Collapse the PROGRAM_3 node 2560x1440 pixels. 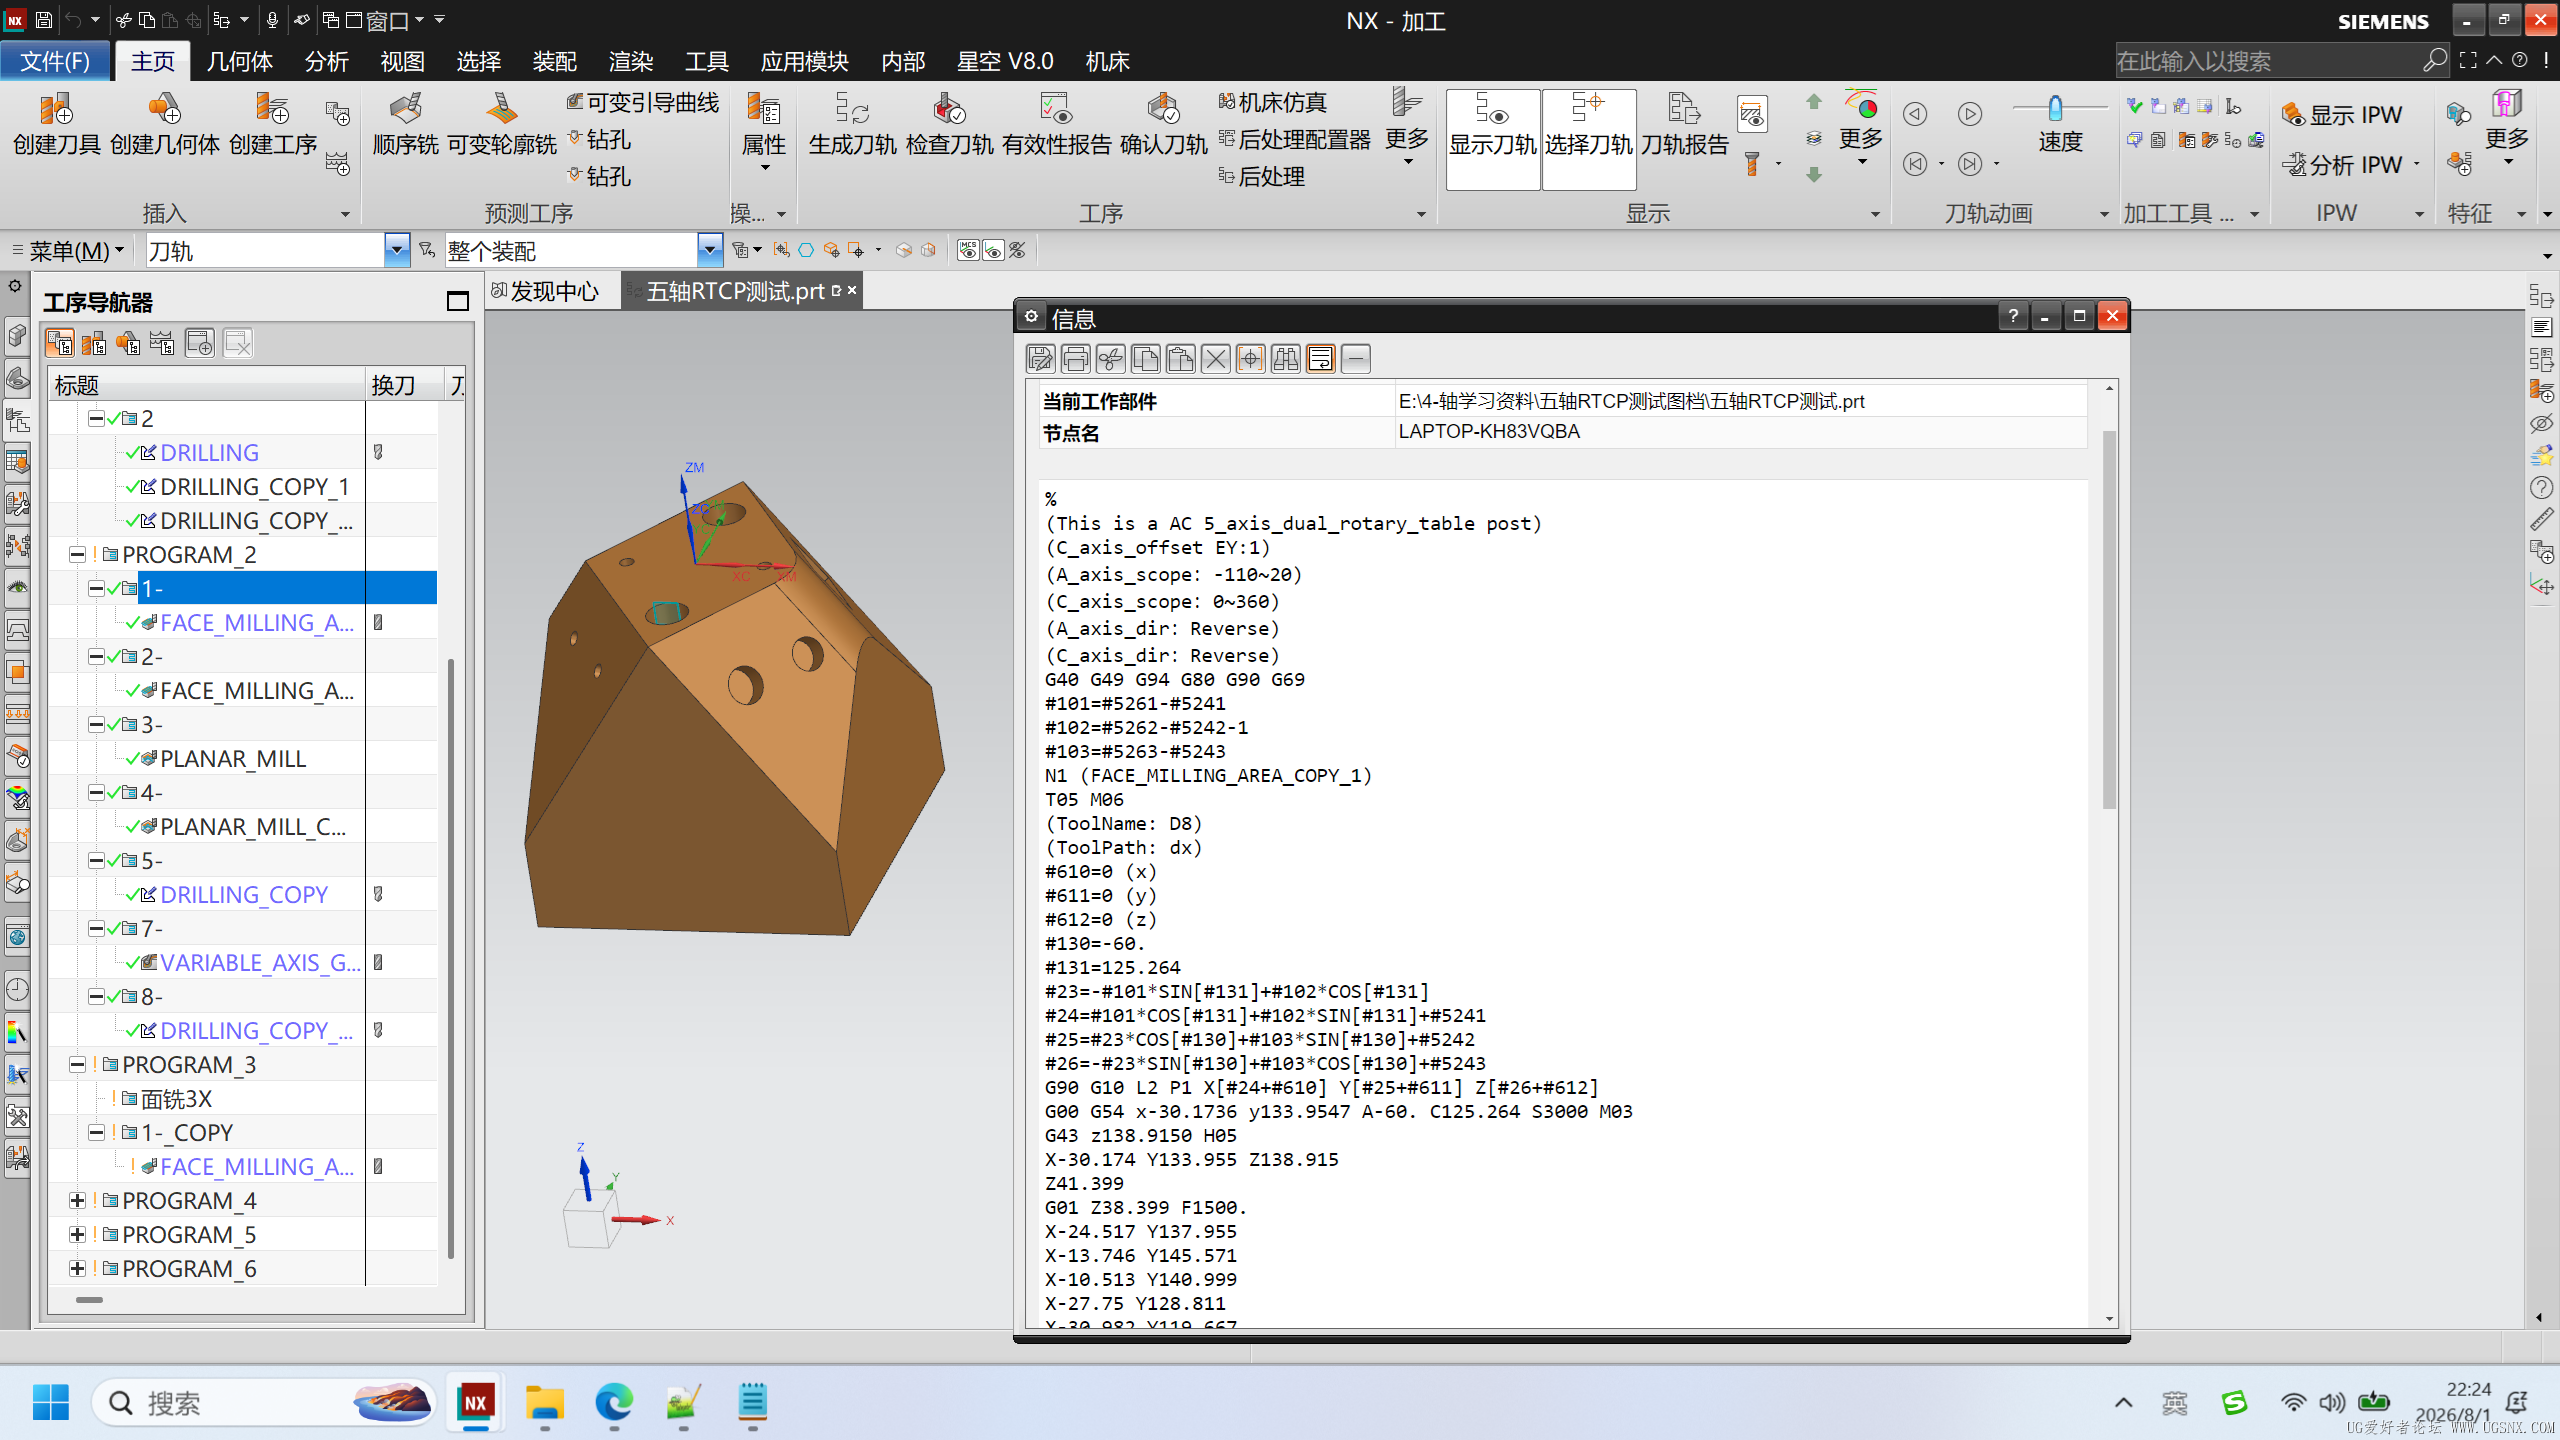77,1064
